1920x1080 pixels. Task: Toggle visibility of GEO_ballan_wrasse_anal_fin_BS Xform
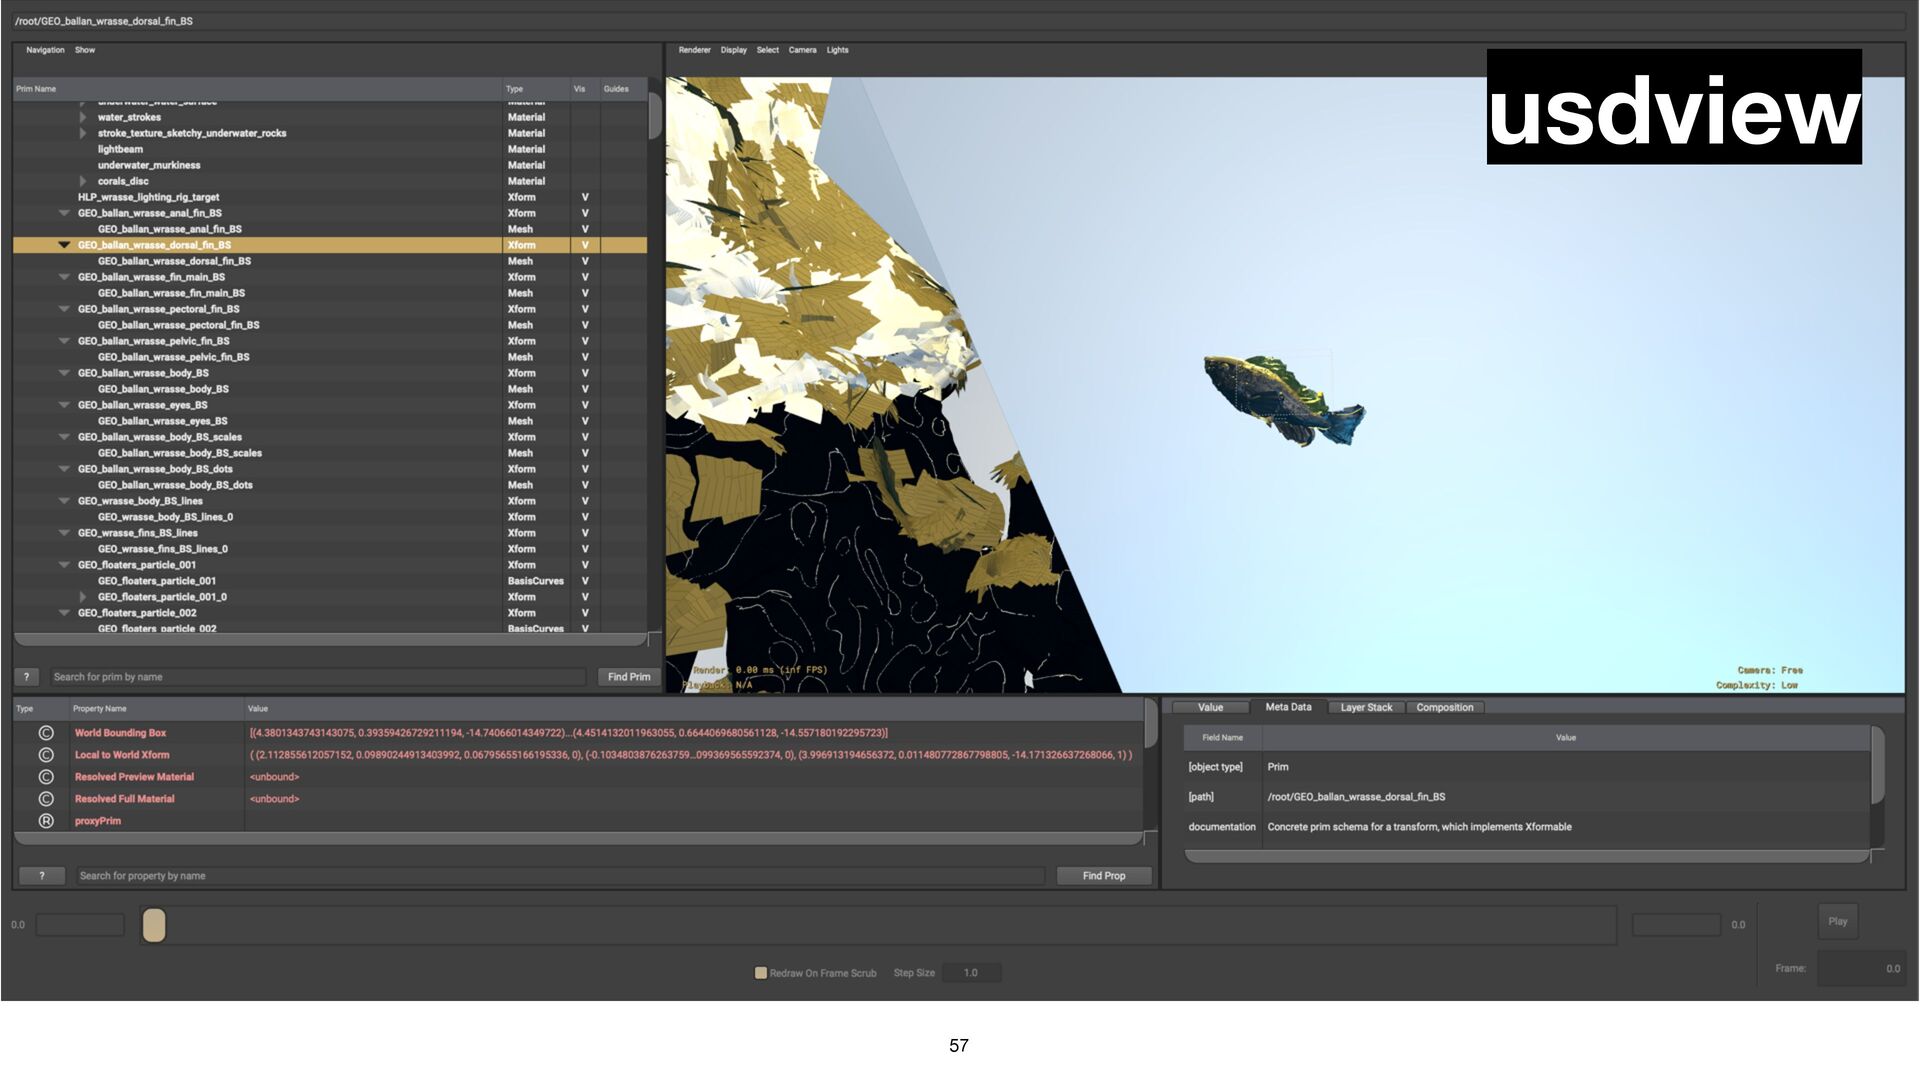coord(585,213)
